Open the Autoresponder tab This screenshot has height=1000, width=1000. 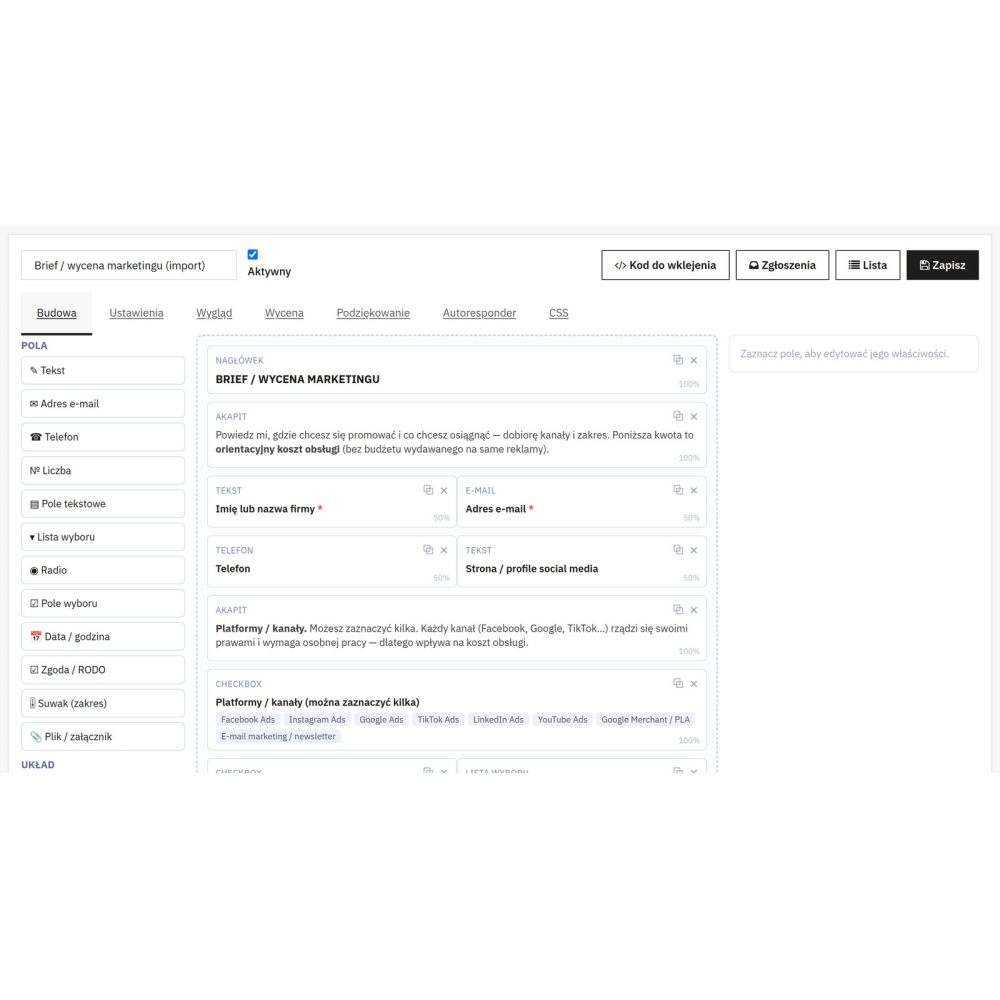[480, 313]
